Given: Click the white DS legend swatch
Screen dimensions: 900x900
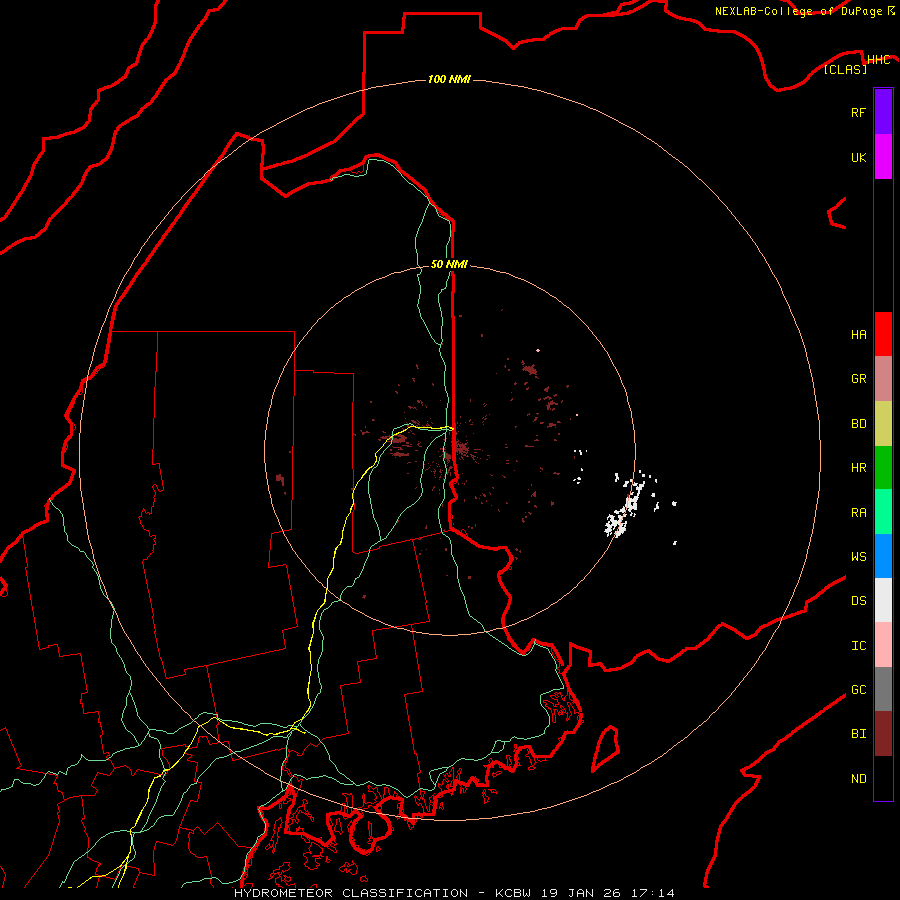Looking at the screenshot, I should pyautogui.click(x=883, y=600).
